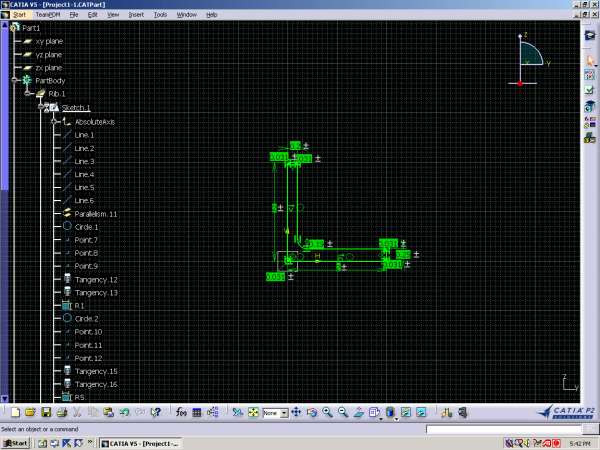Open the quick launch overflow chevron on the taskbar
This screenshot has width=600, height=450.
coord(90,442)
